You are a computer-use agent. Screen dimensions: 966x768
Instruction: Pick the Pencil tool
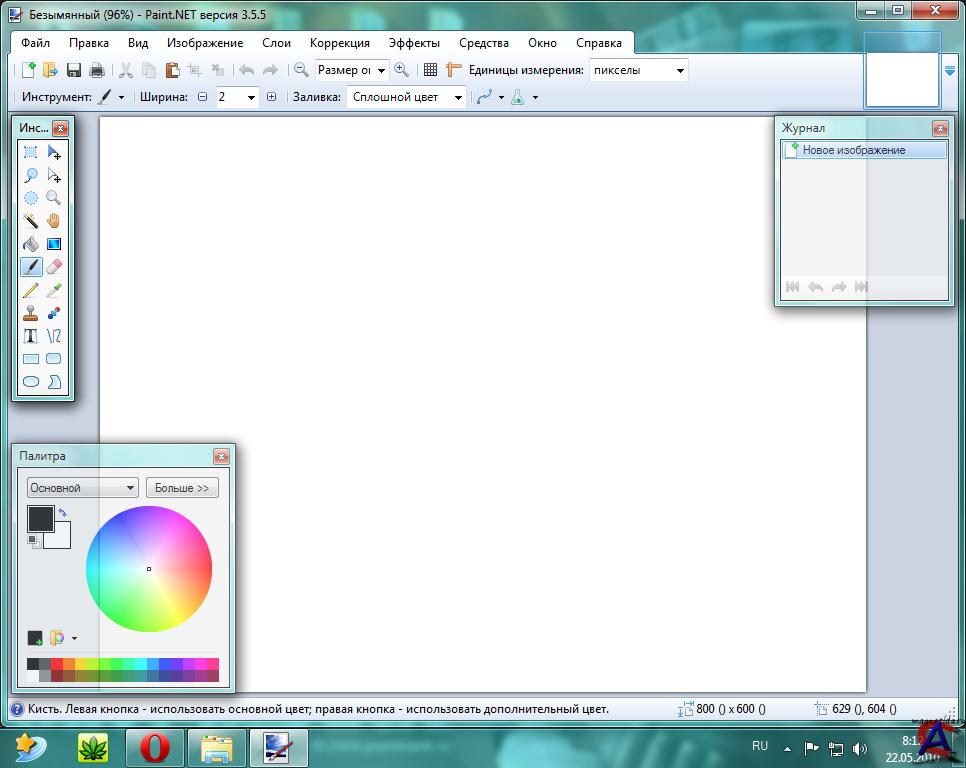(31, 290)
